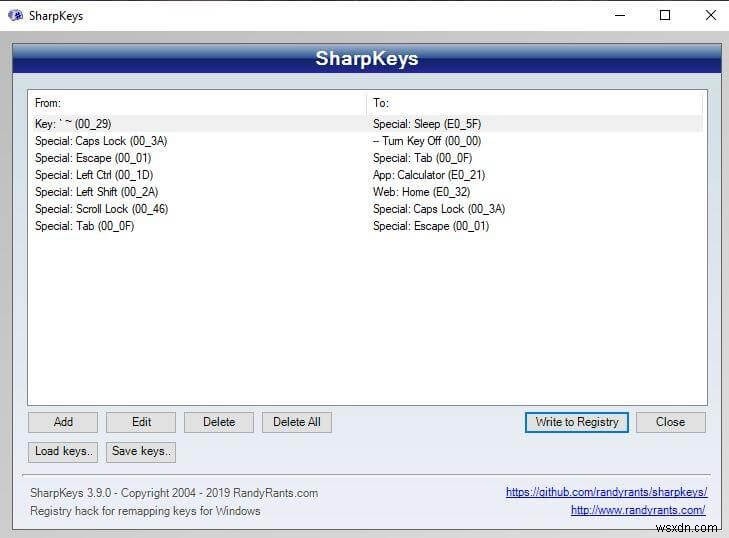Open the Load keys.. dialog

pos(63,452)
